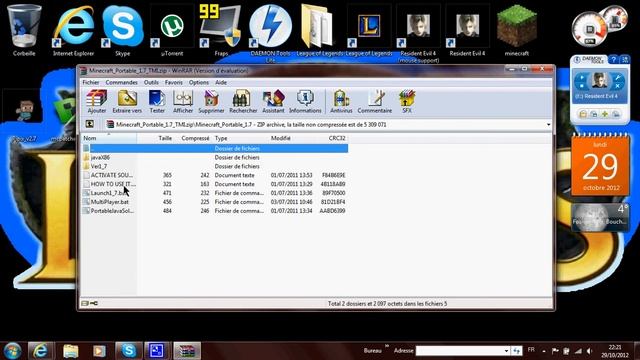Click the Antivirus toolbar icon

(x=341, y=102)
